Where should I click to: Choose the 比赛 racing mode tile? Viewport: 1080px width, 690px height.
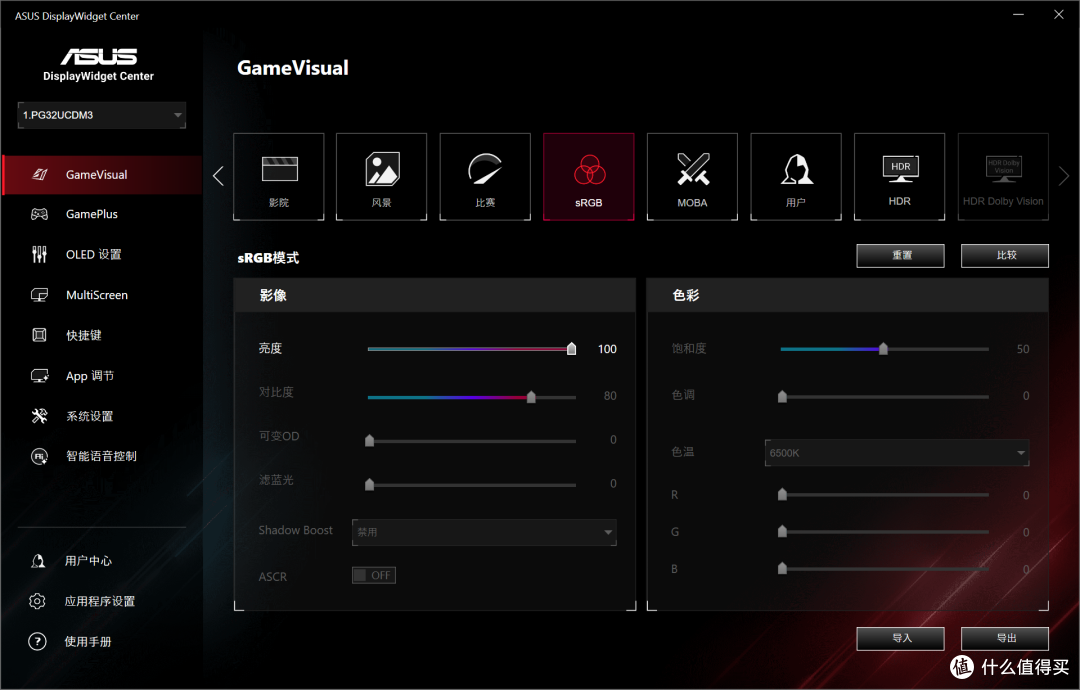[485, 176]
